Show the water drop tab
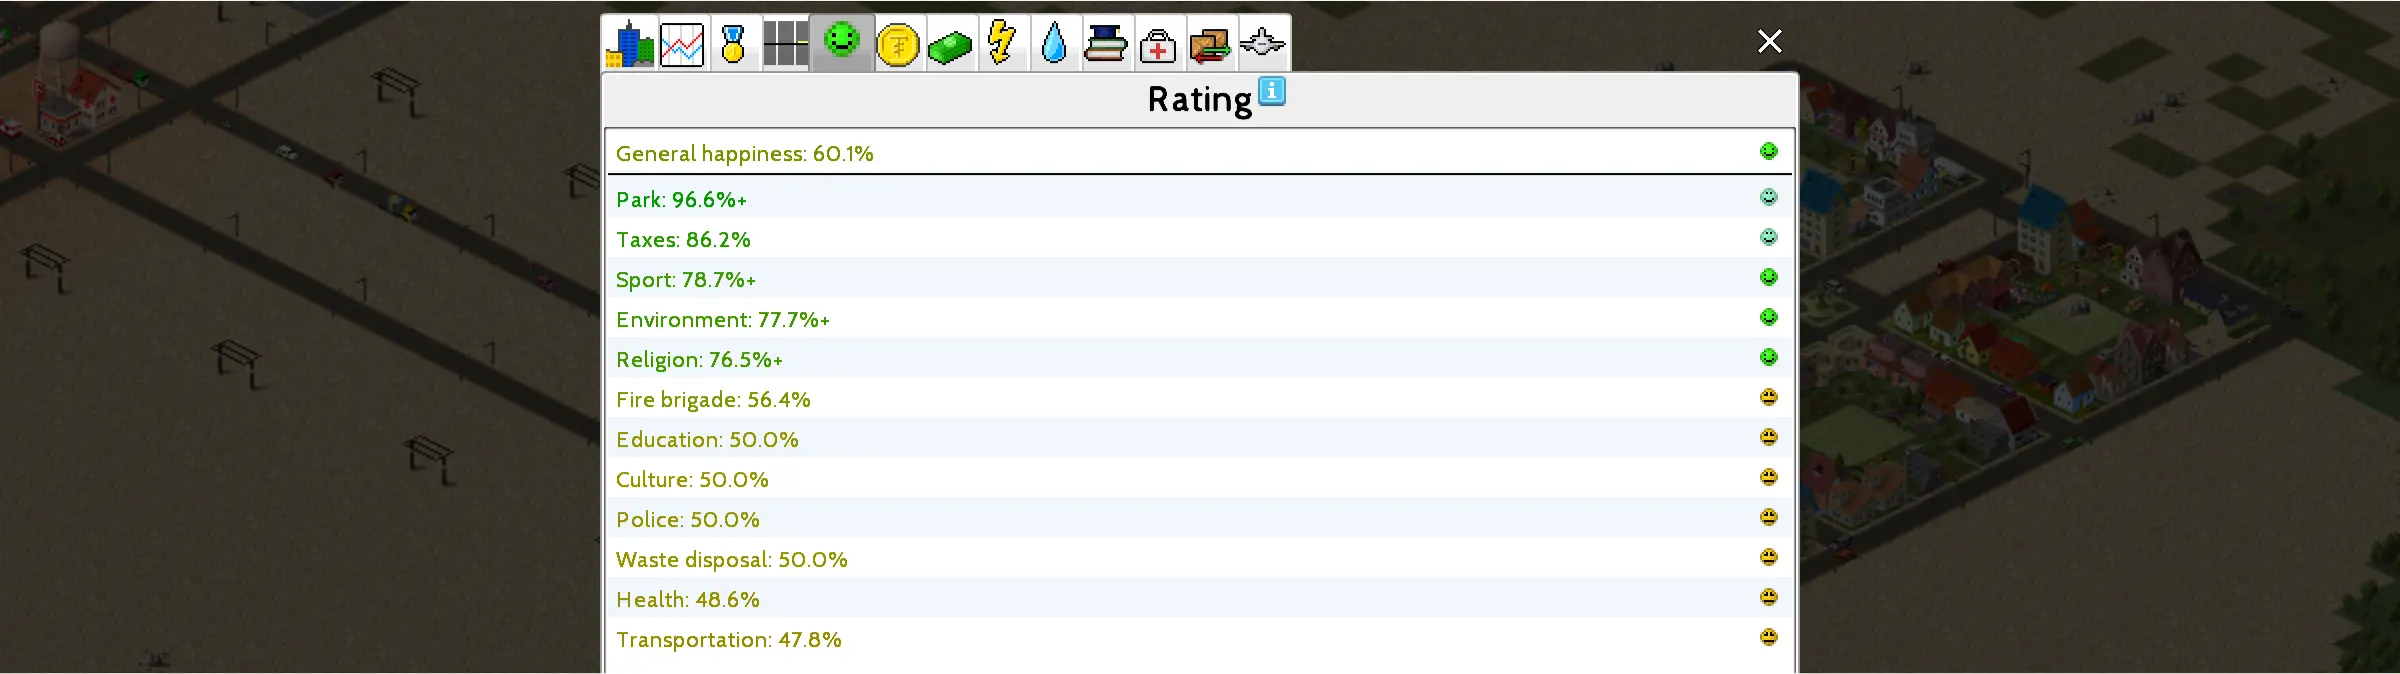Image resolution: width=2400 pixels, height=674 pixels. click(1054, 44)
